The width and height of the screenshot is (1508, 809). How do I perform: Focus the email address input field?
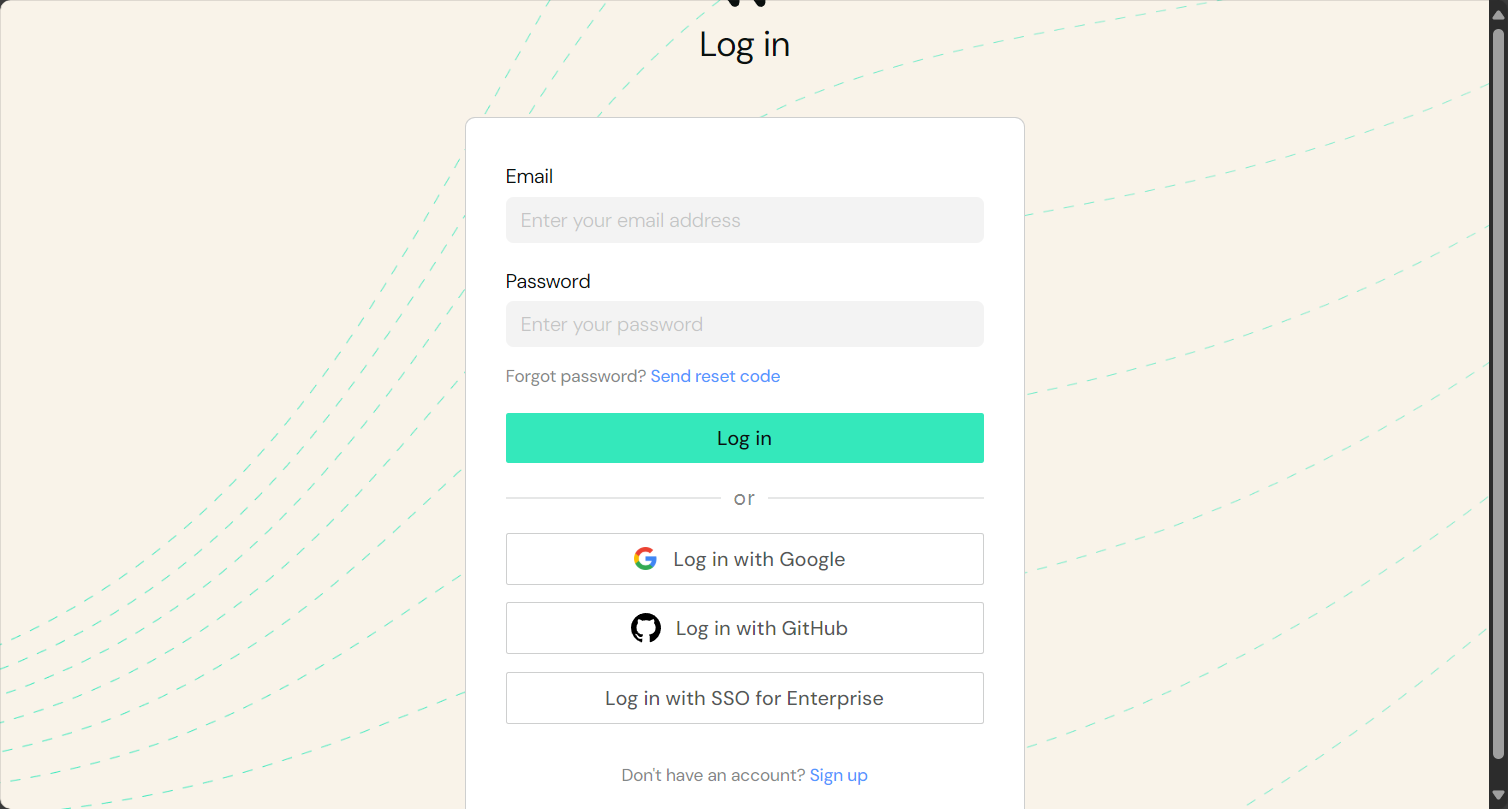pos(745,220)
